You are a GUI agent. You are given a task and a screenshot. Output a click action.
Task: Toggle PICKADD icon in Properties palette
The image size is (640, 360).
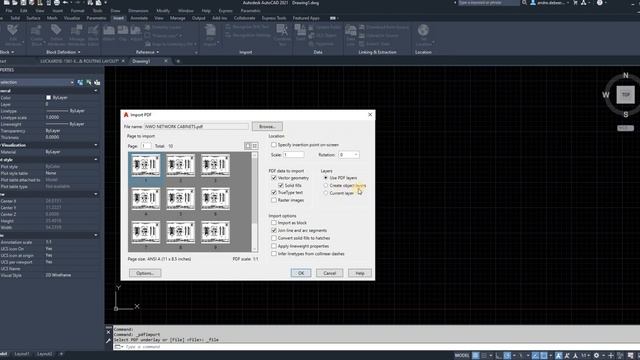pos(80,82)
